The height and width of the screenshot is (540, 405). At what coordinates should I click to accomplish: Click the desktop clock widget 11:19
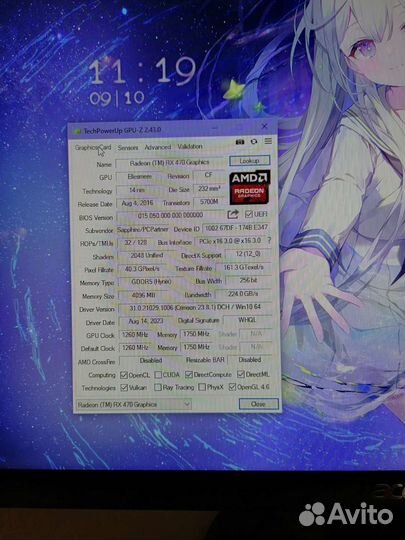pyautogui.click(x=142, y=71)
